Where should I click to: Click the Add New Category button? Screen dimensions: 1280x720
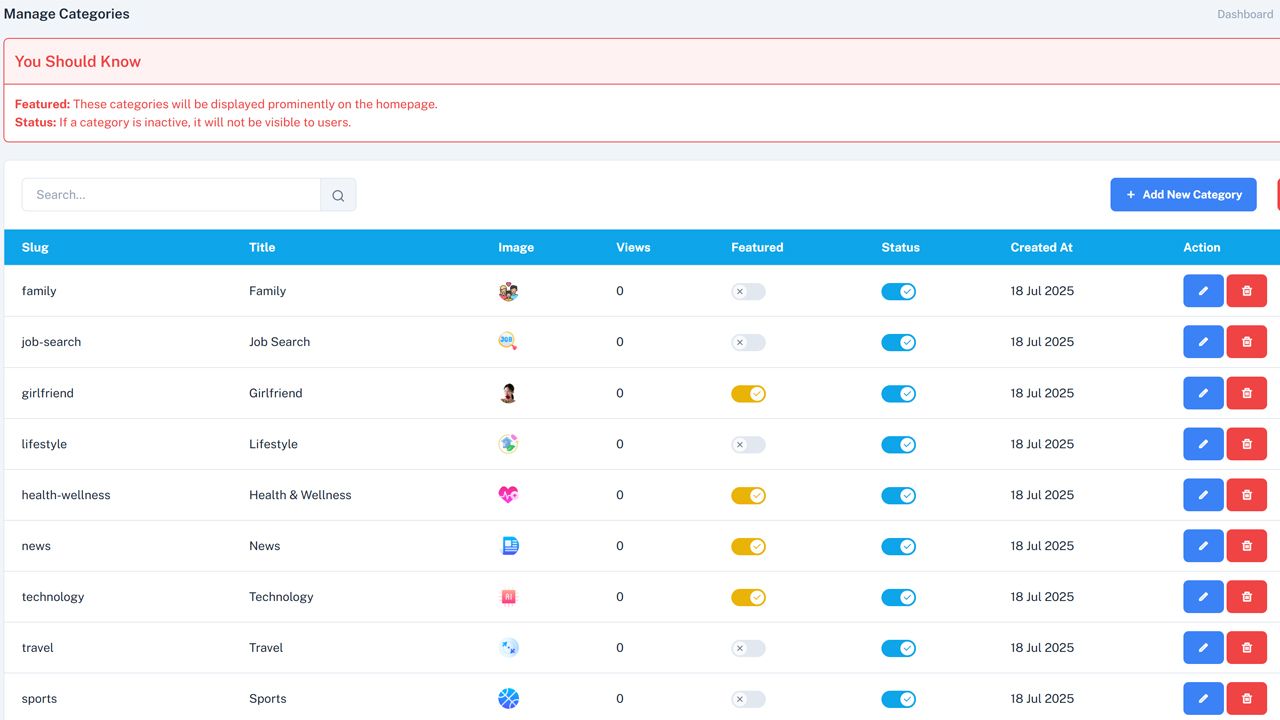(1183, 195)
